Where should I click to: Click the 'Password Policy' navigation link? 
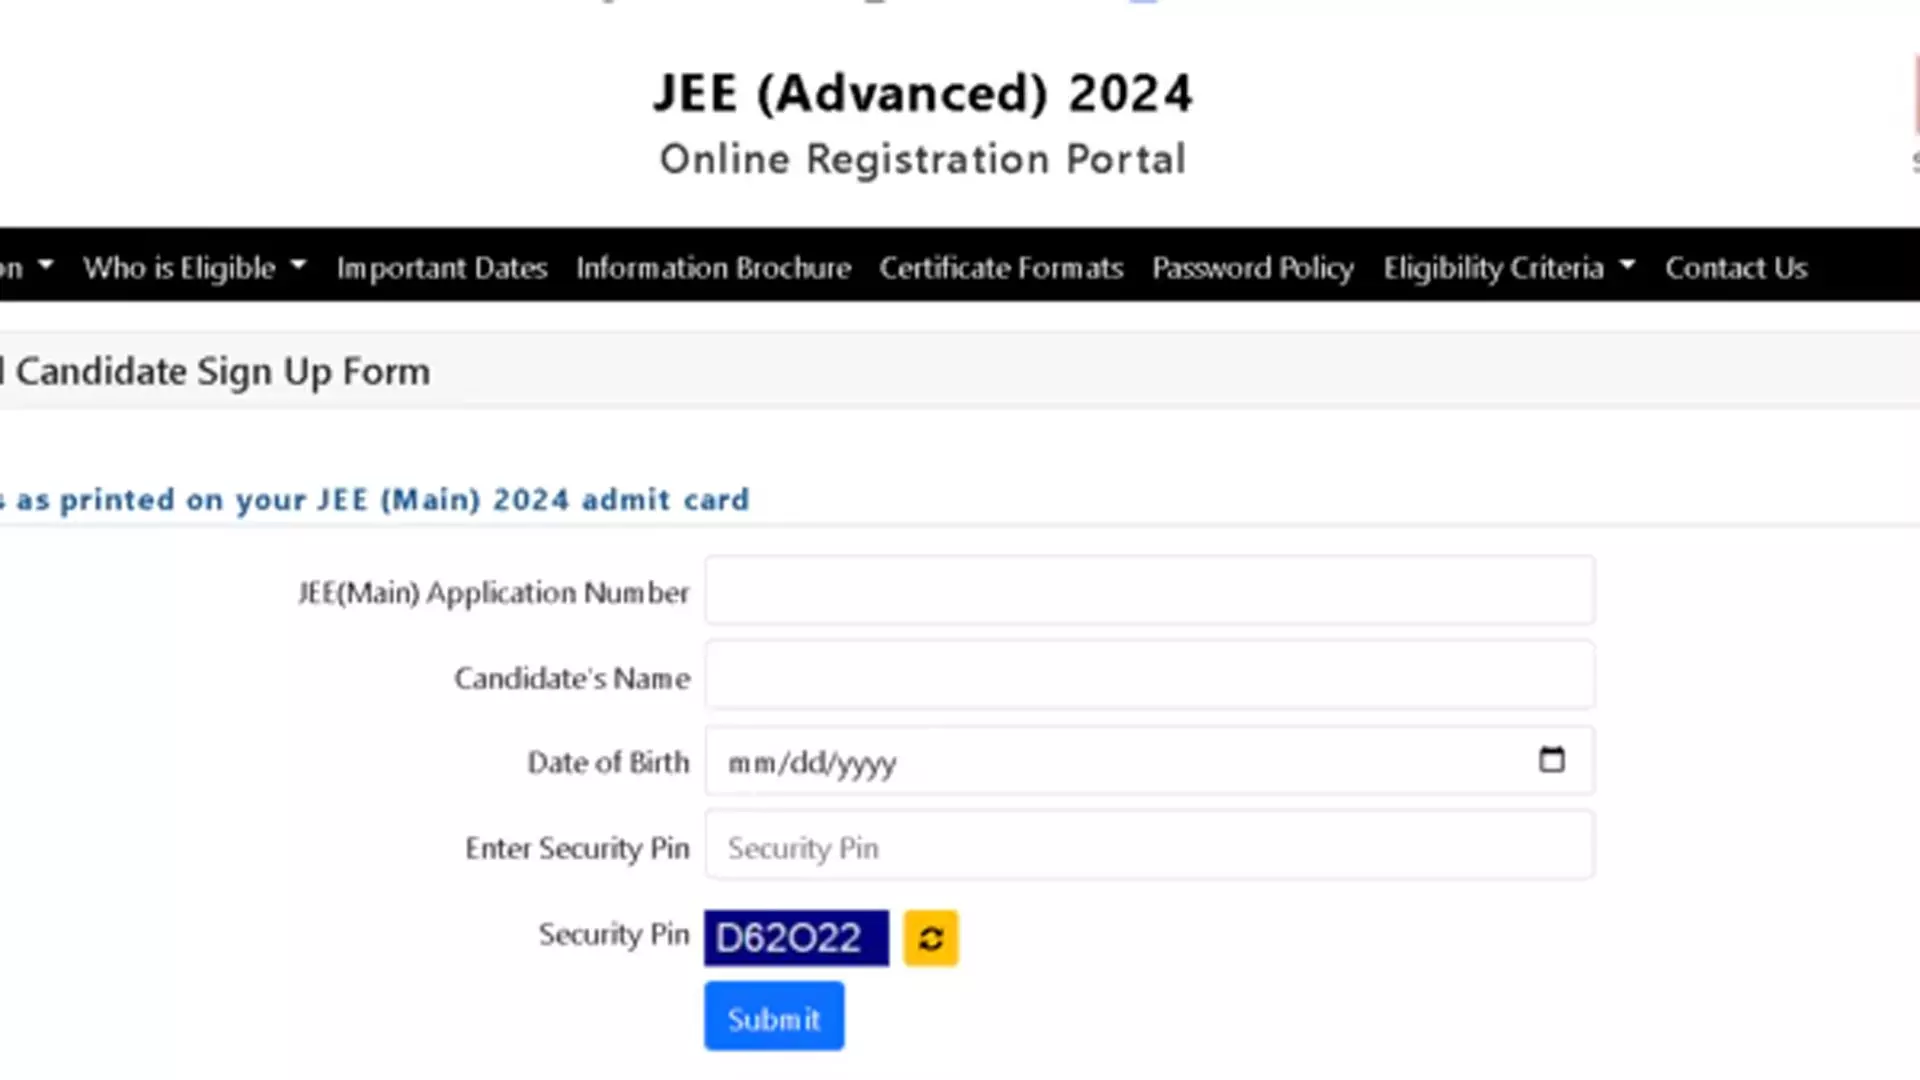click(1253, 266)
